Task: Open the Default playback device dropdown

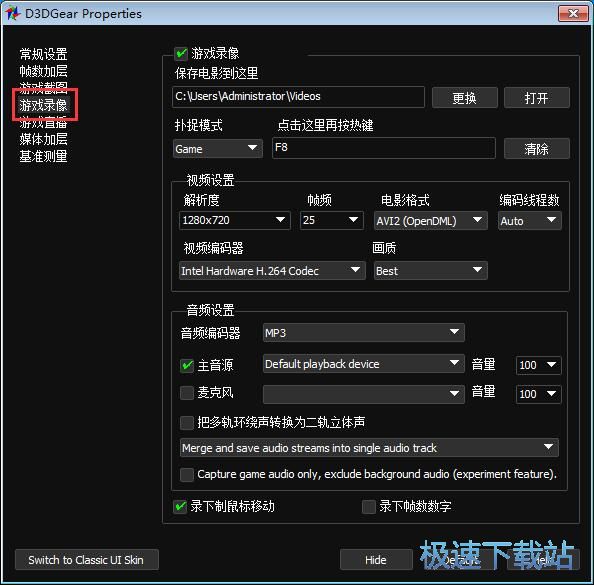Action: [363, 364]
